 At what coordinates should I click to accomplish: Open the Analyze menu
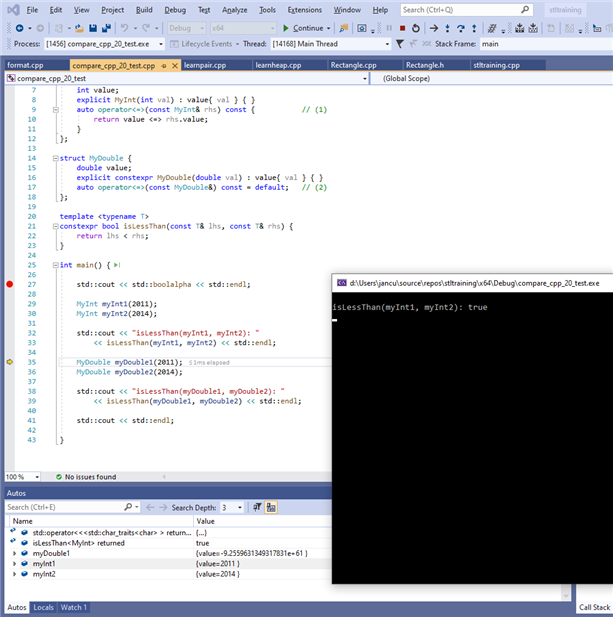pyautogui.click(x=234, y=9)
